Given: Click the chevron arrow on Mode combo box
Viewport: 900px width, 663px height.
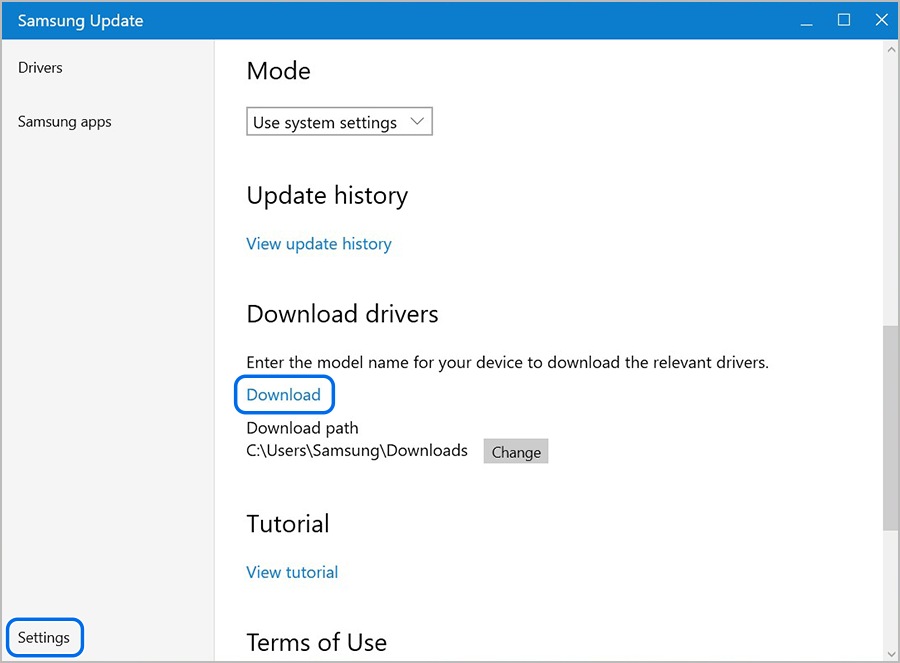Looking at the screenshot, I should click(x=418, y=122).
